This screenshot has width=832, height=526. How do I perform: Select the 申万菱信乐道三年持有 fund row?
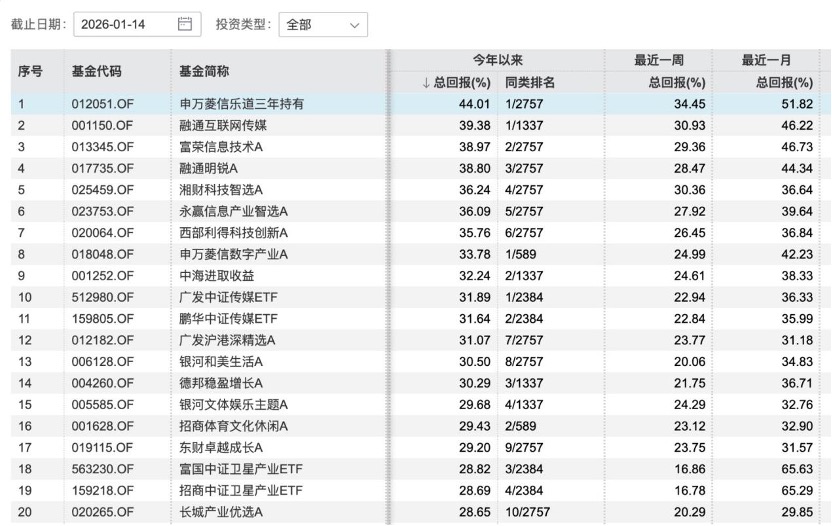(x=236, y=104)
